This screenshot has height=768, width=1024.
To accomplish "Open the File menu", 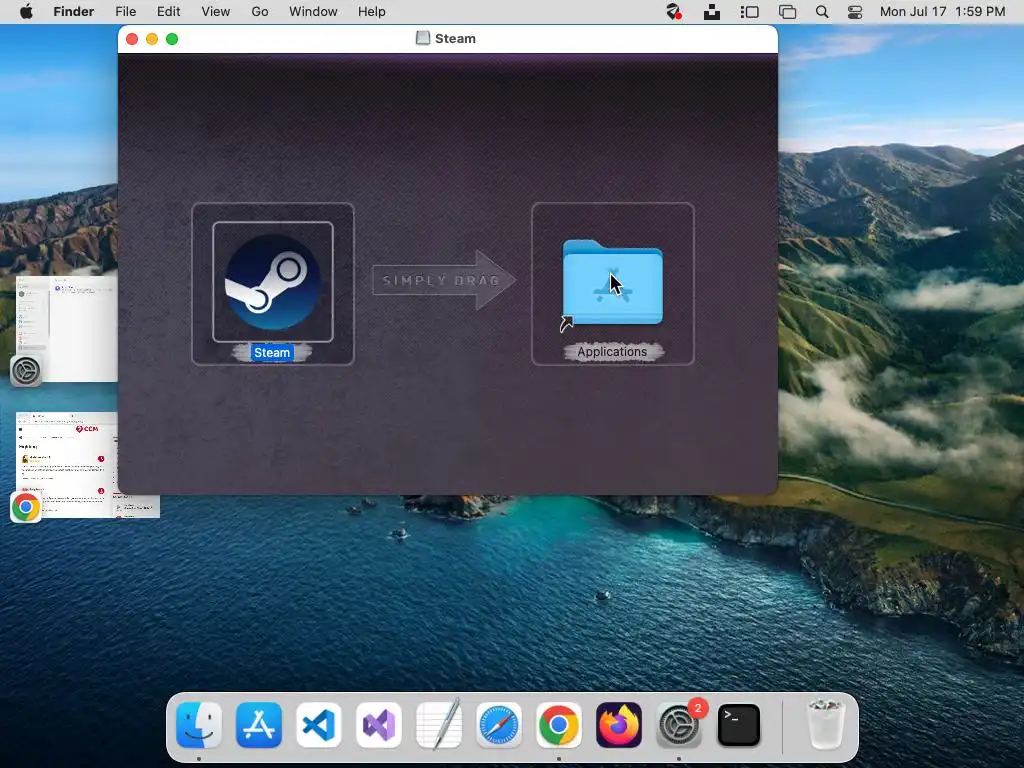I will (x=125, y=12).
